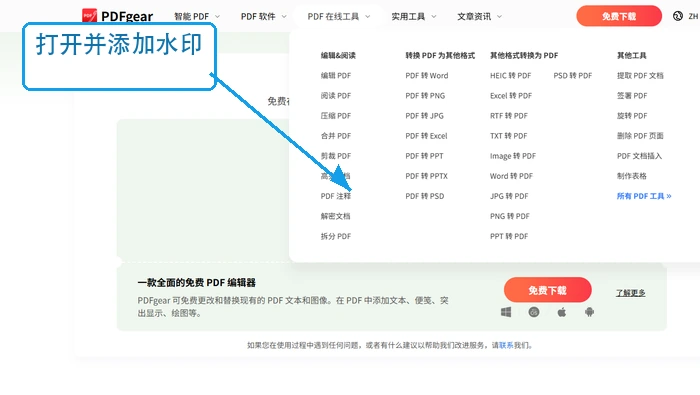Open RTF 转 PDF tool
Viewport: 700px width, 395px height.
coord(509,116)
